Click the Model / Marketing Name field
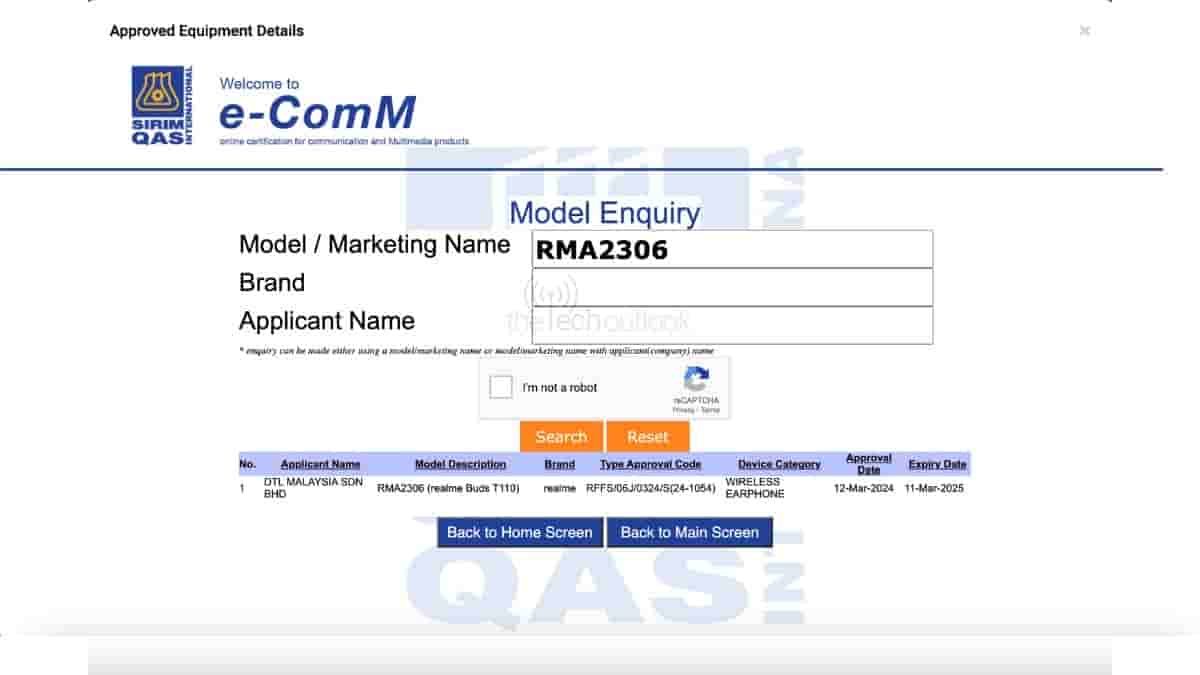1200x675 pixels. pyautogui.click(x=732, y=249)
